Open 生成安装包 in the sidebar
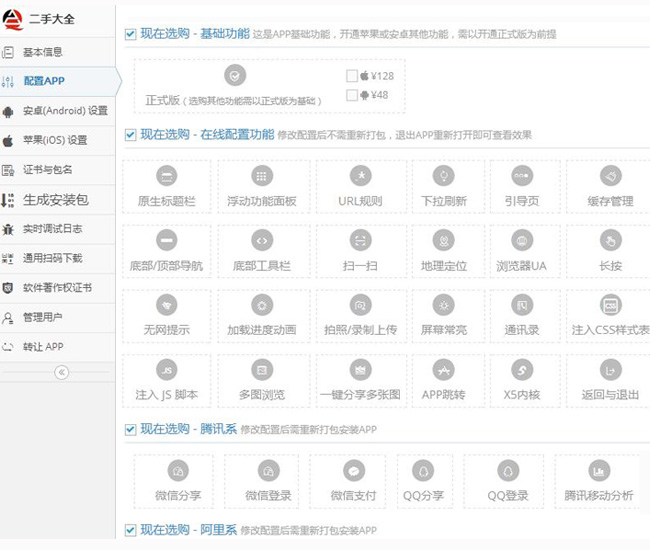 [58, 200]
